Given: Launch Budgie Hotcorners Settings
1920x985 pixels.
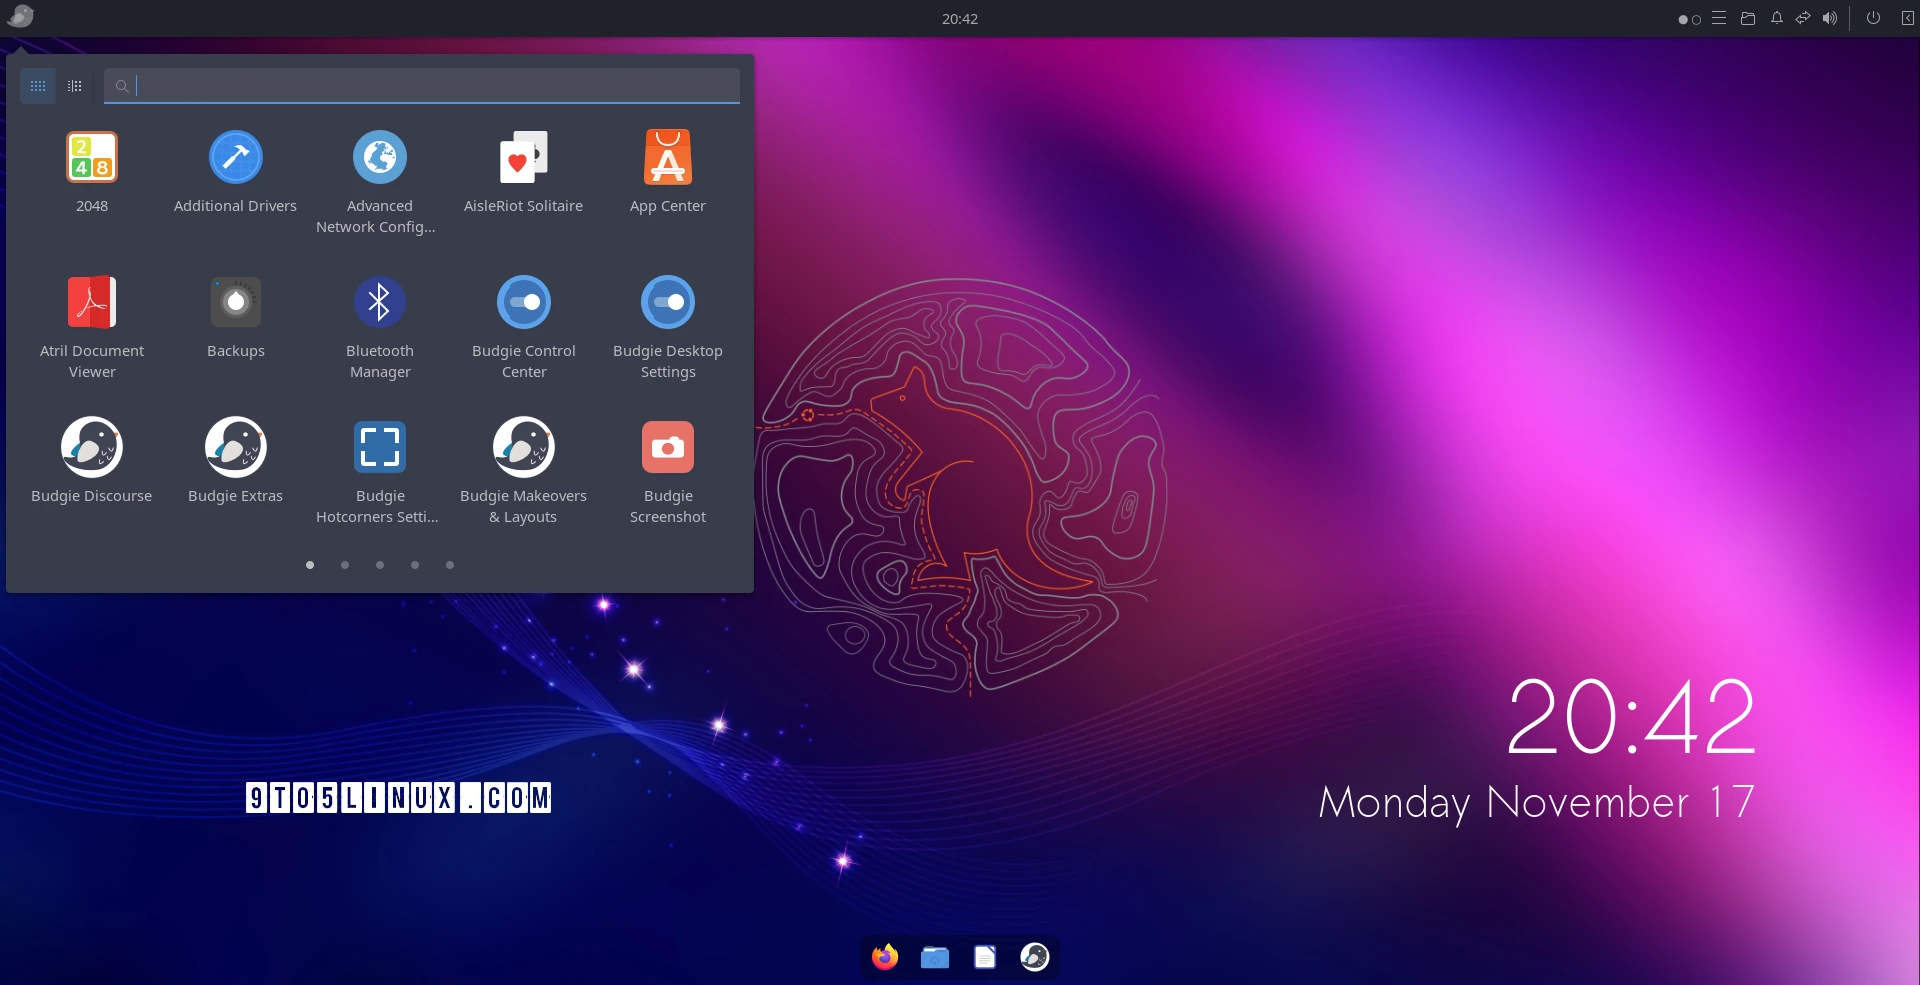Looking at the screenshot, I should [379, 448].
